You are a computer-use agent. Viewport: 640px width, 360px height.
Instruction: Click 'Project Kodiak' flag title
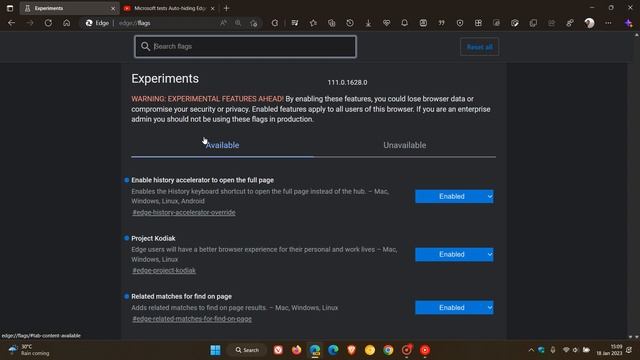153,238
